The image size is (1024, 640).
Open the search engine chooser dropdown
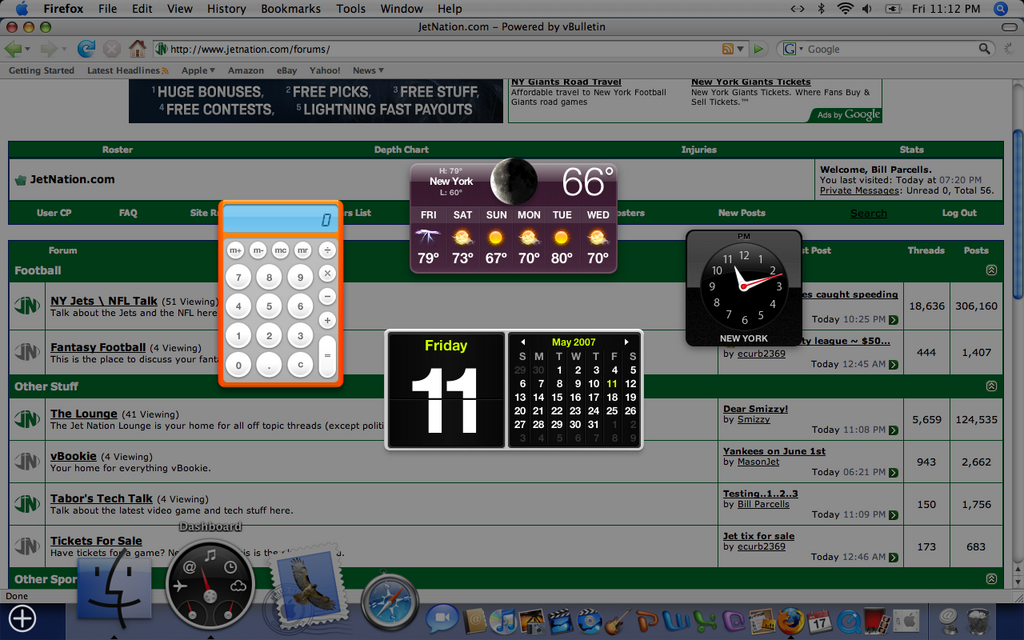pos(801,49)
